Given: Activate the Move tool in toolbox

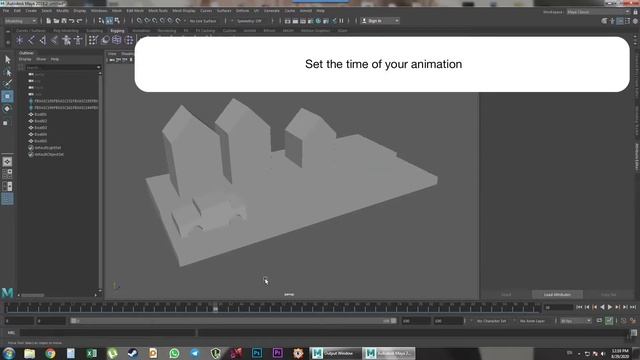Looking at the screenshot, I should click(x=7, y=96).
